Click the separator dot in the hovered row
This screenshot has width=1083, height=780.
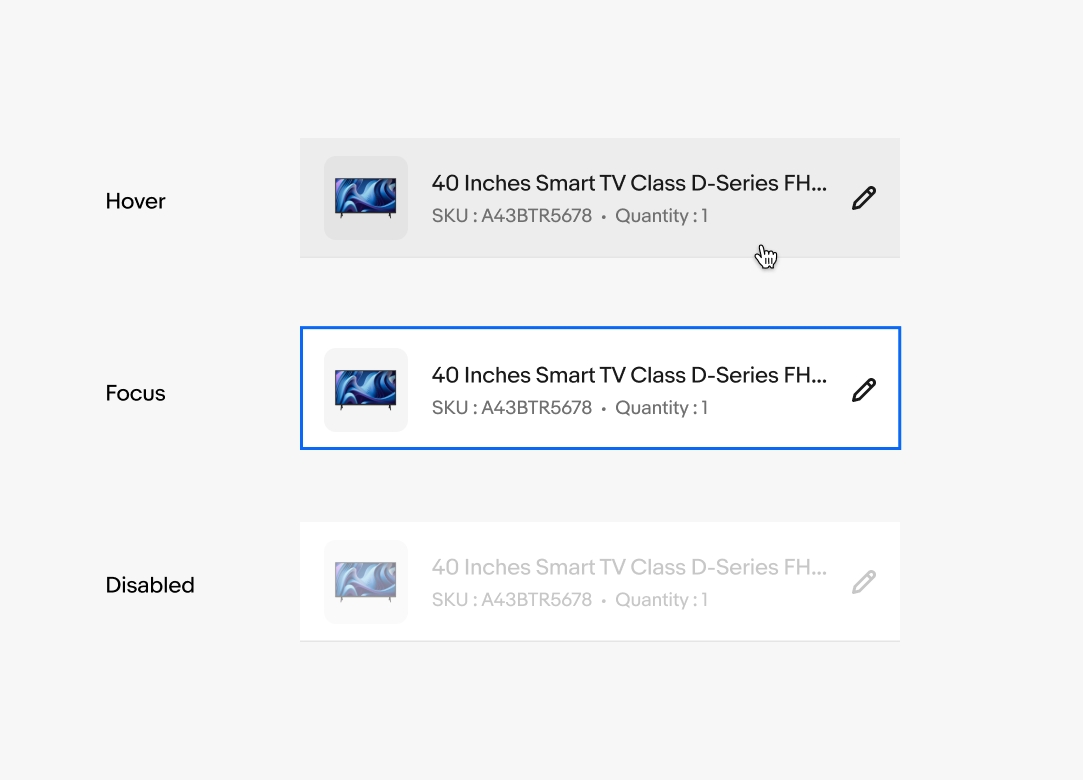coord(604,217)
